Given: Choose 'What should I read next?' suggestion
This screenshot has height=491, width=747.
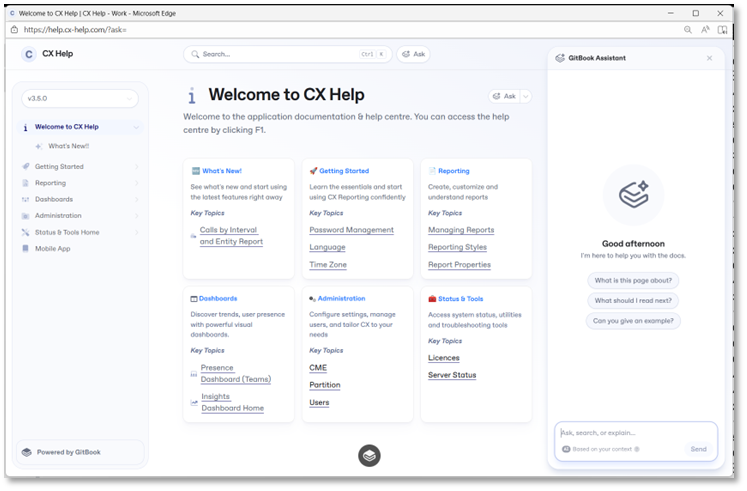Looking at the screenshot, I should [x=633, y=301].
